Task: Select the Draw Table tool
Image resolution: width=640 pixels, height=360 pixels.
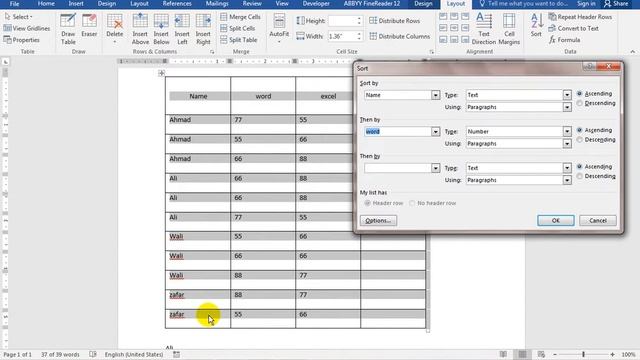Action: click(x=68, y=29)
